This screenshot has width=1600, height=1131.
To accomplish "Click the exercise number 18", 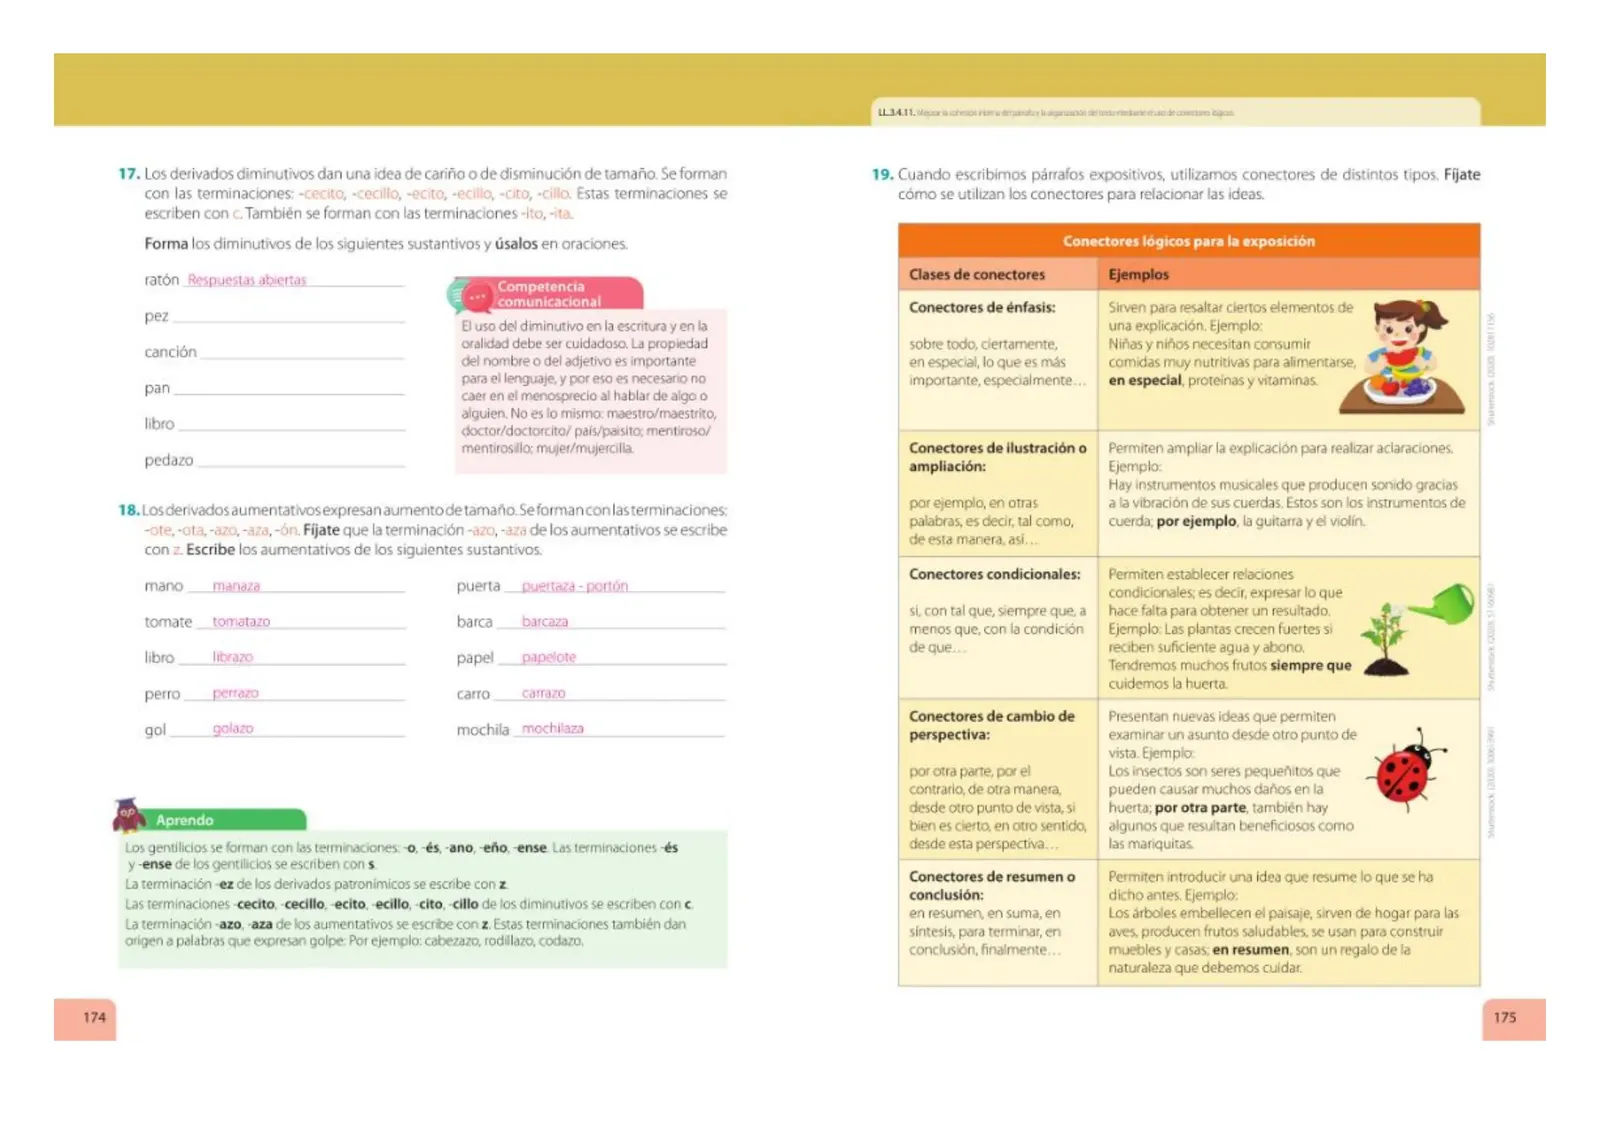I will point(129,510).
